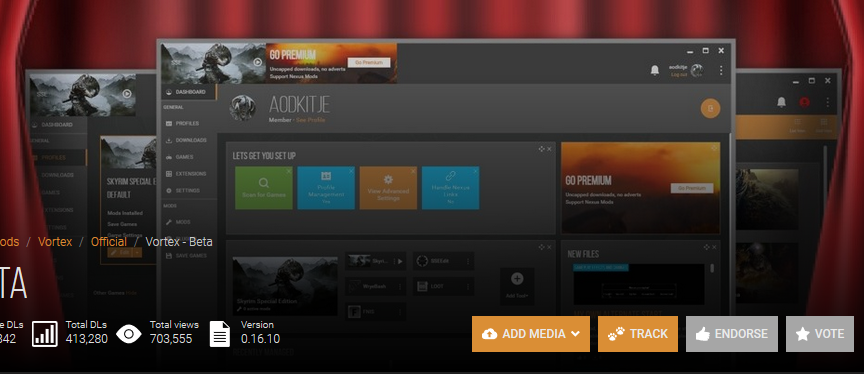864x374 pixels.
Task: Open the Skyrim Special Edition game thumbnail
Action: click(285, 286)
